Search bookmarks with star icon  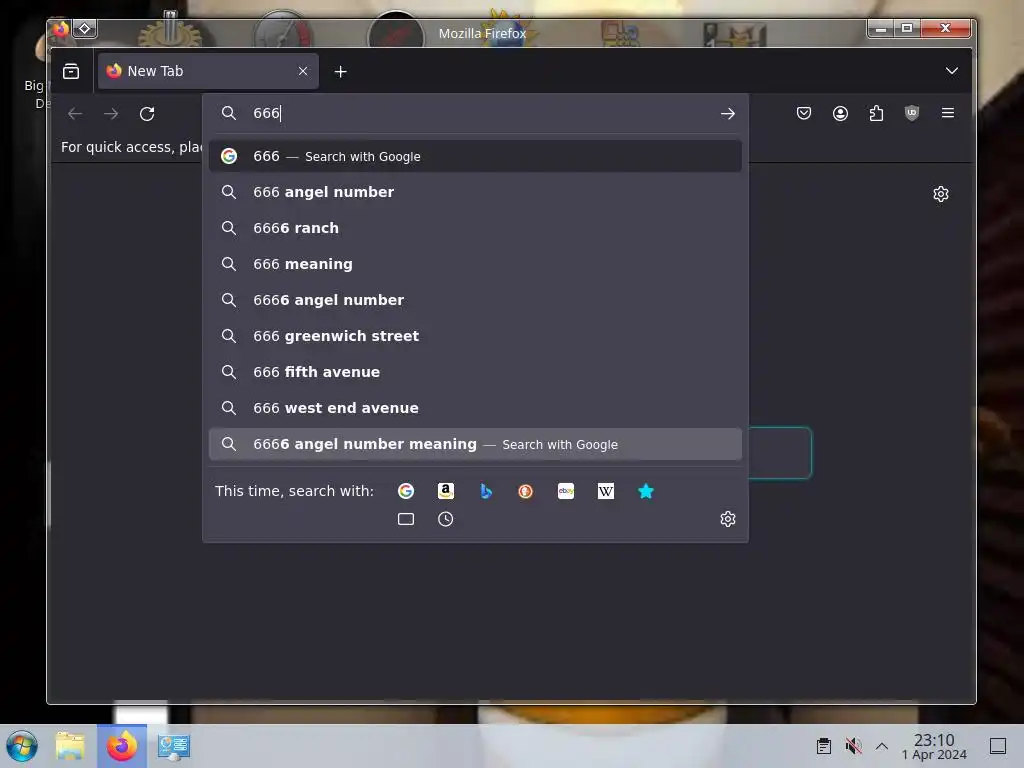click(645, 491)
